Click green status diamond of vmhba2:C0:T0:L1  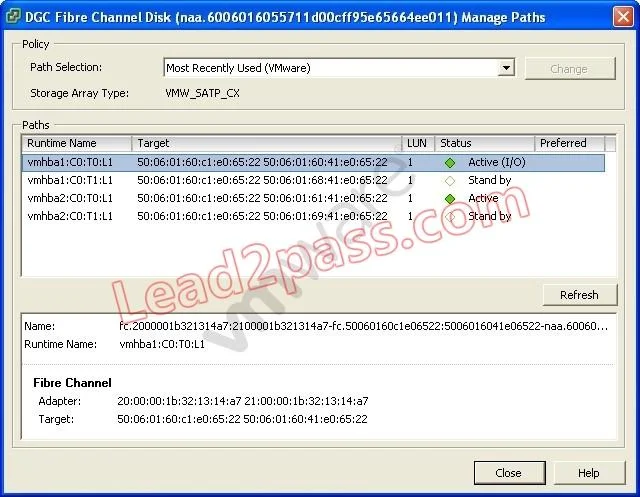click(450, 199)
